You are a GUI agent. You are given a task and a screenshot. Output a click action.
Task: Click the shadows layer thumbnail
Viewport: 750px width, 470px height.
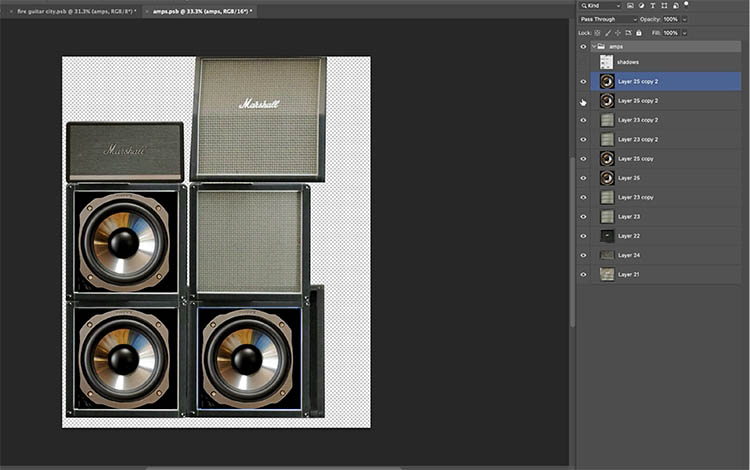pyautogui.click(x=607, y=62)
